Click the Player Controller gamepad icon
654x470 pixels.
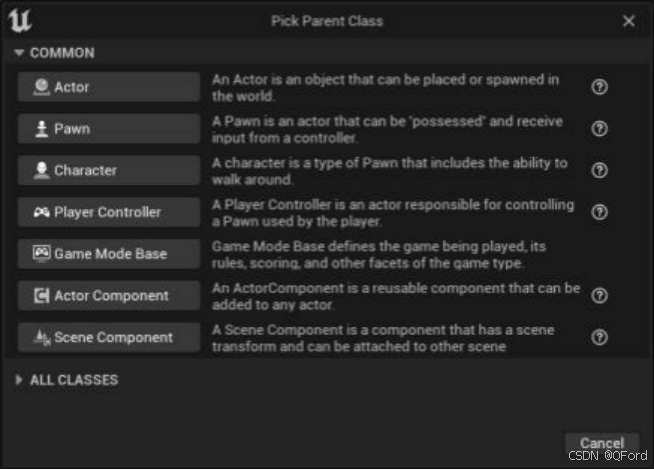[42, 212]
